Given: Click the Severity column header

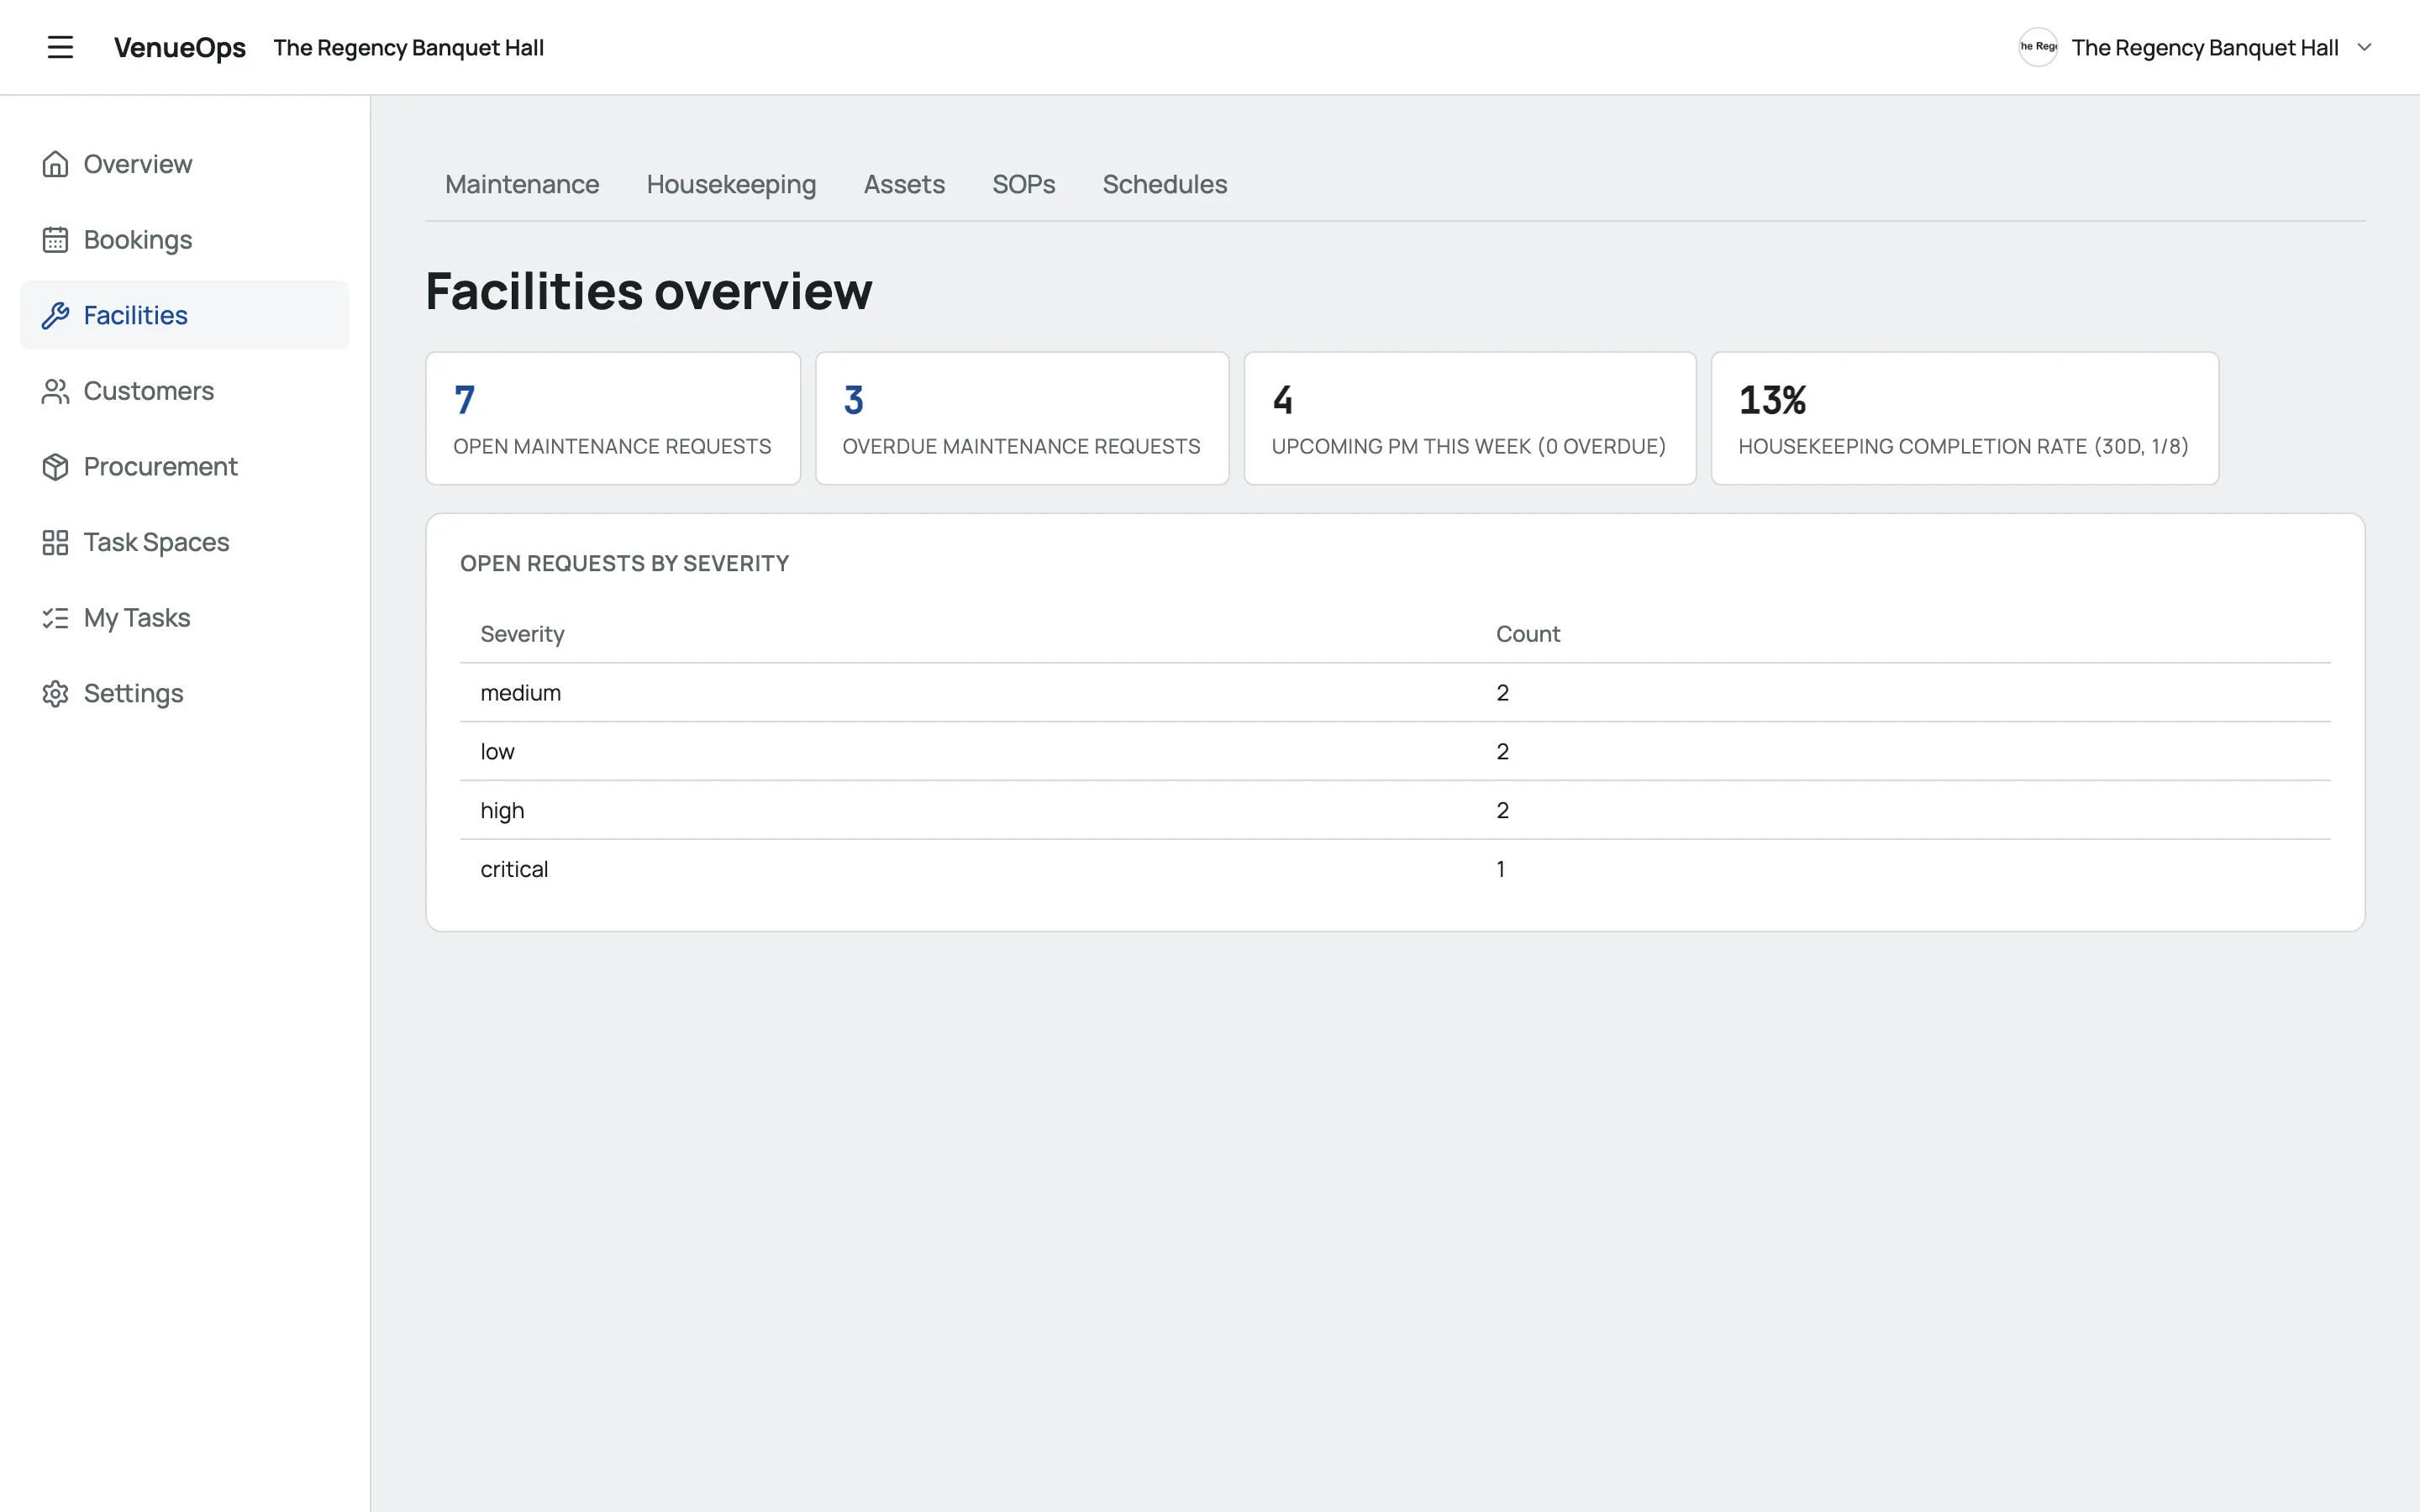Looking at the screenshot, I should (x=522, y=634).
